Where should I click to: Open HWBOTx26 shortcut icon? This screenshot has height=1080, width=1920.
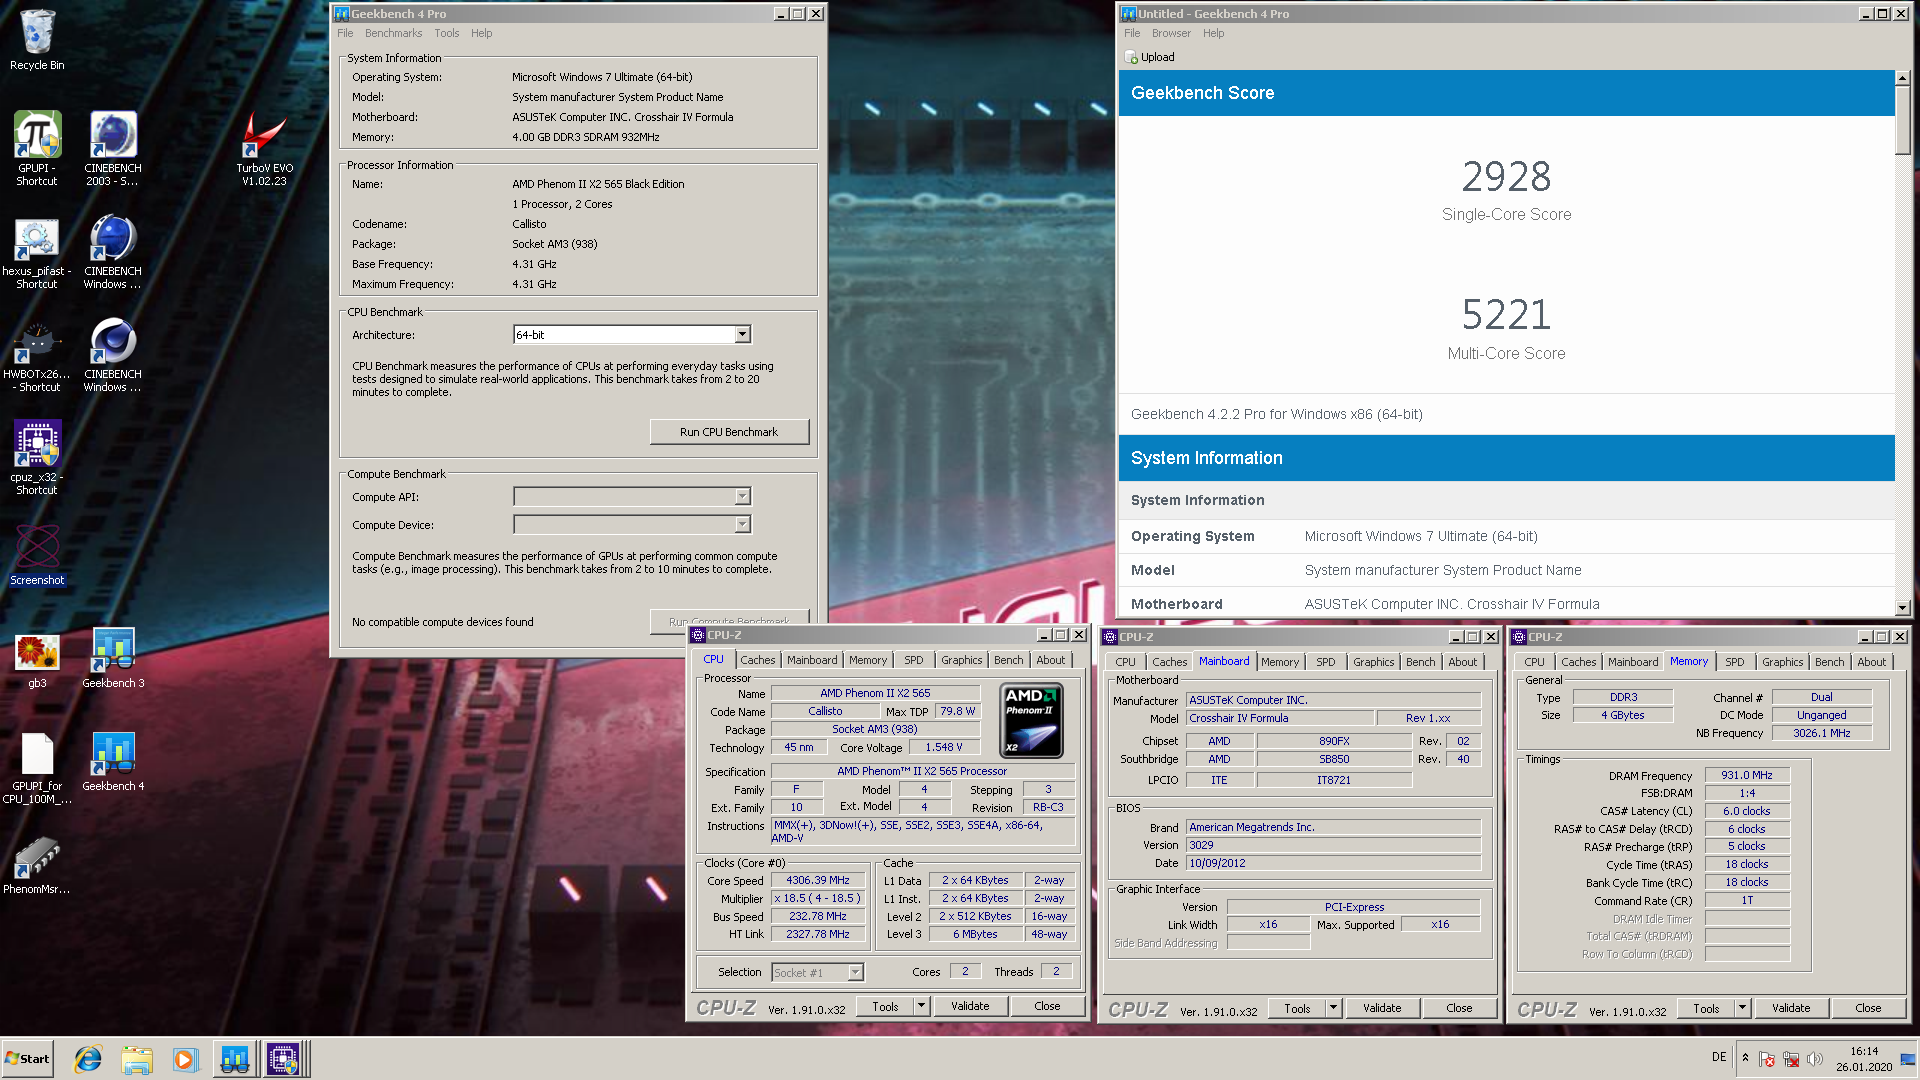pos(37,356)
